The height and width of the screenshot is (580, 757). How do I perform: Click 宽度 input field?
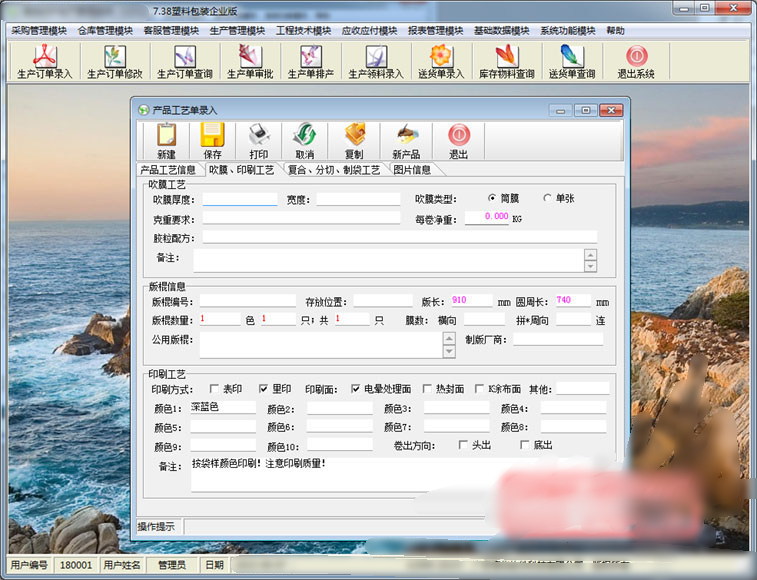pos(358,199)
